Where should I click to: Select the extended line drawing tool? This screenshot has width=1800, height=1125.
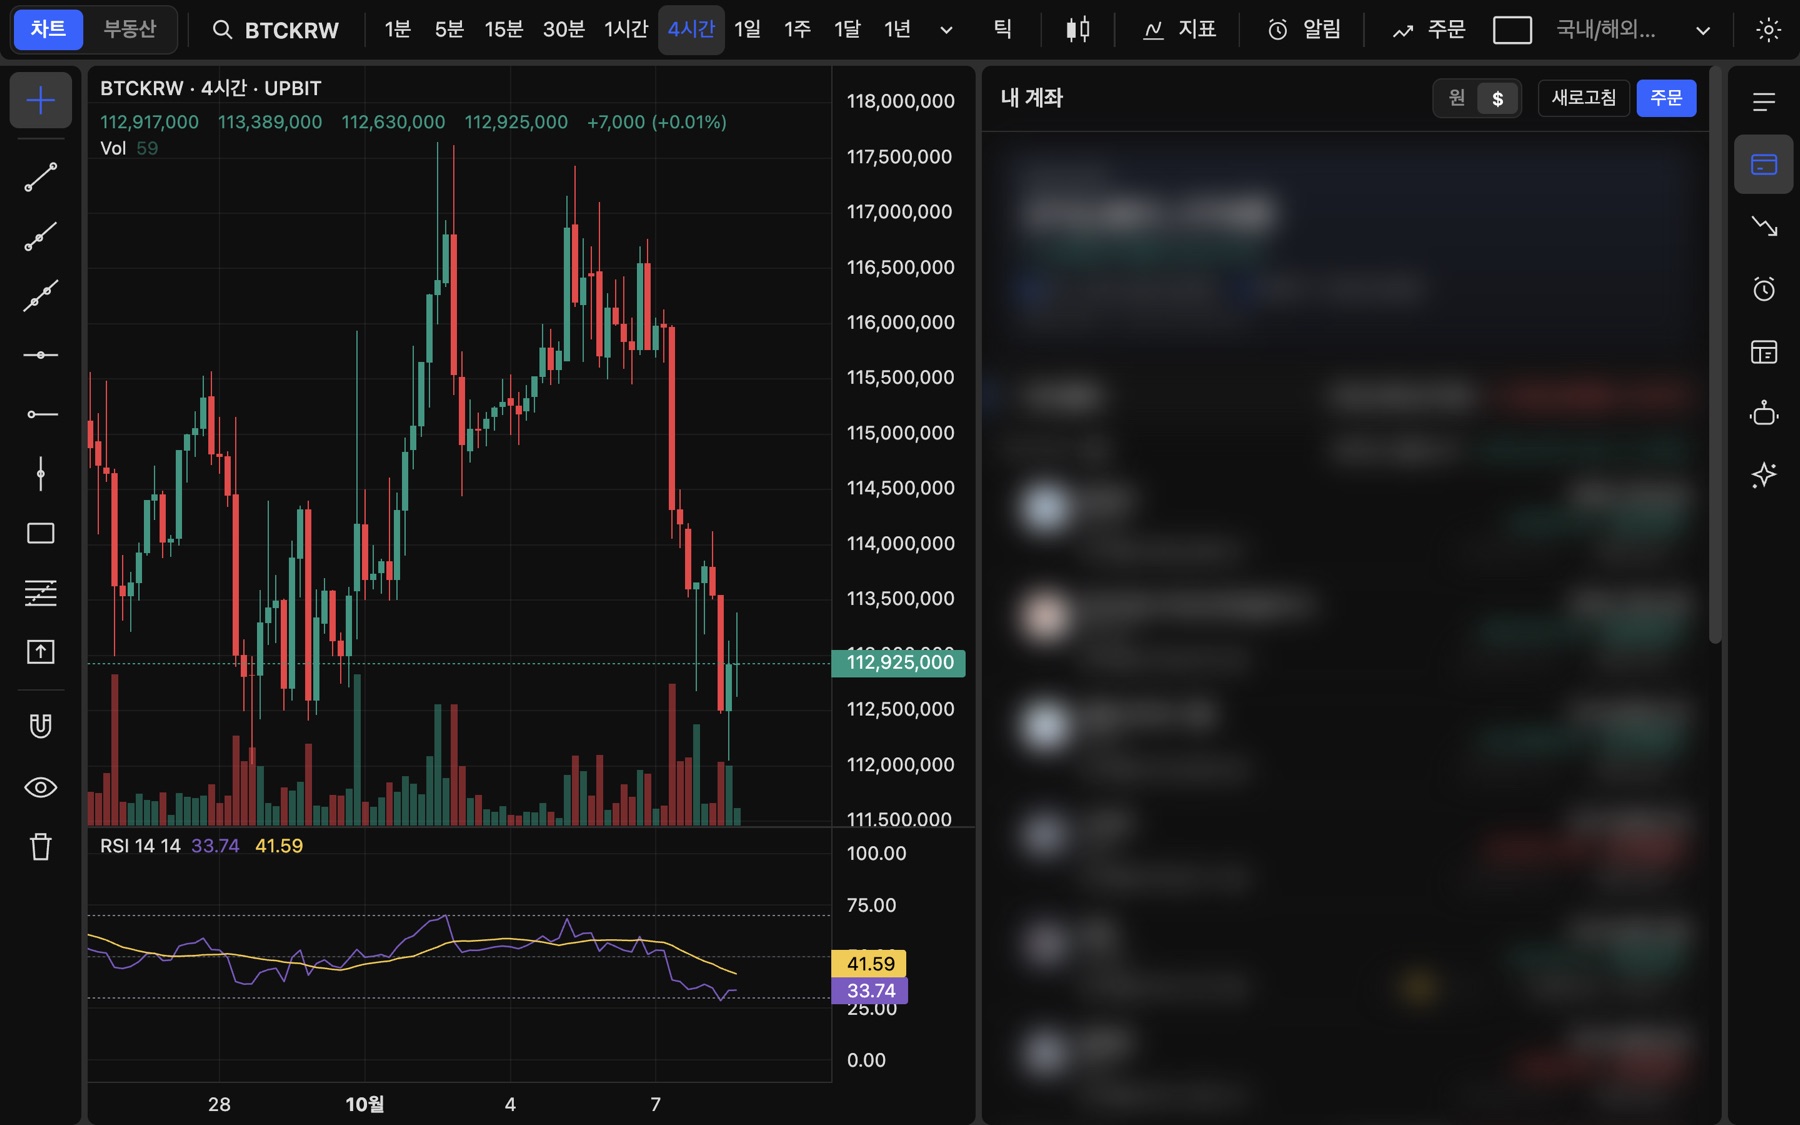[41, 296]
